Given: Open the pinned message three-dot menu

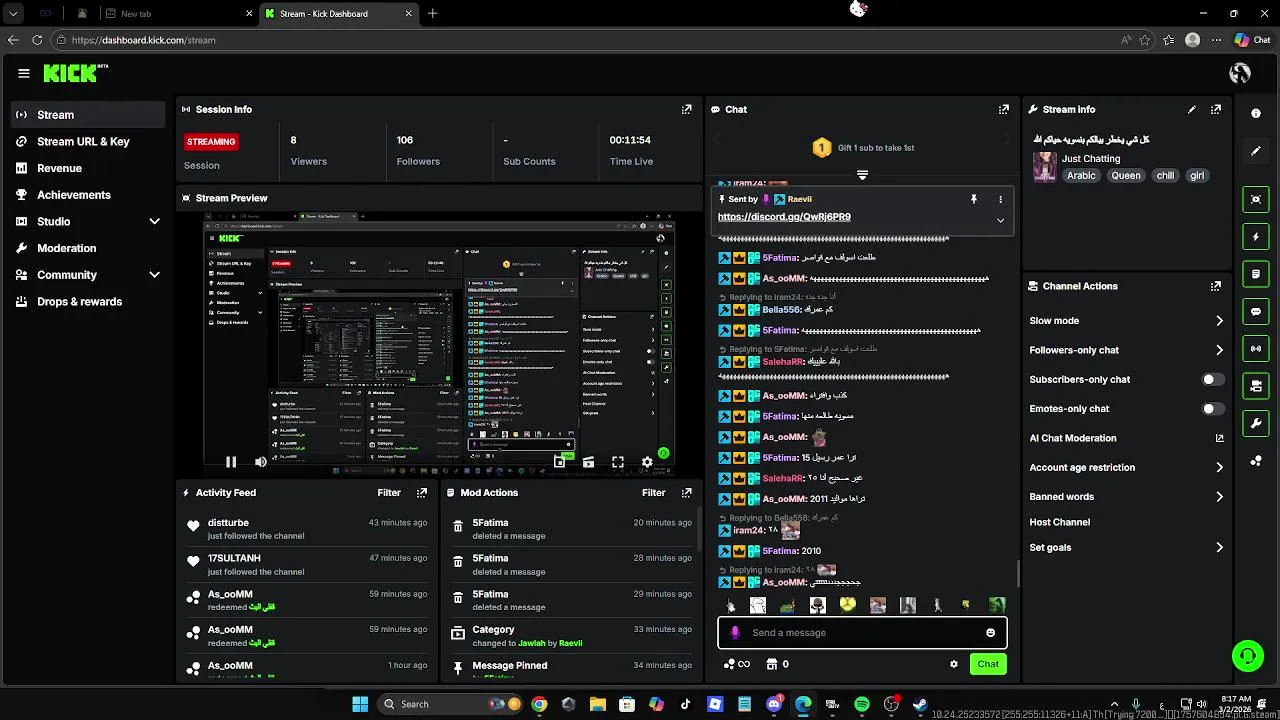Looking at the screenshot, I should [1000, 199].
